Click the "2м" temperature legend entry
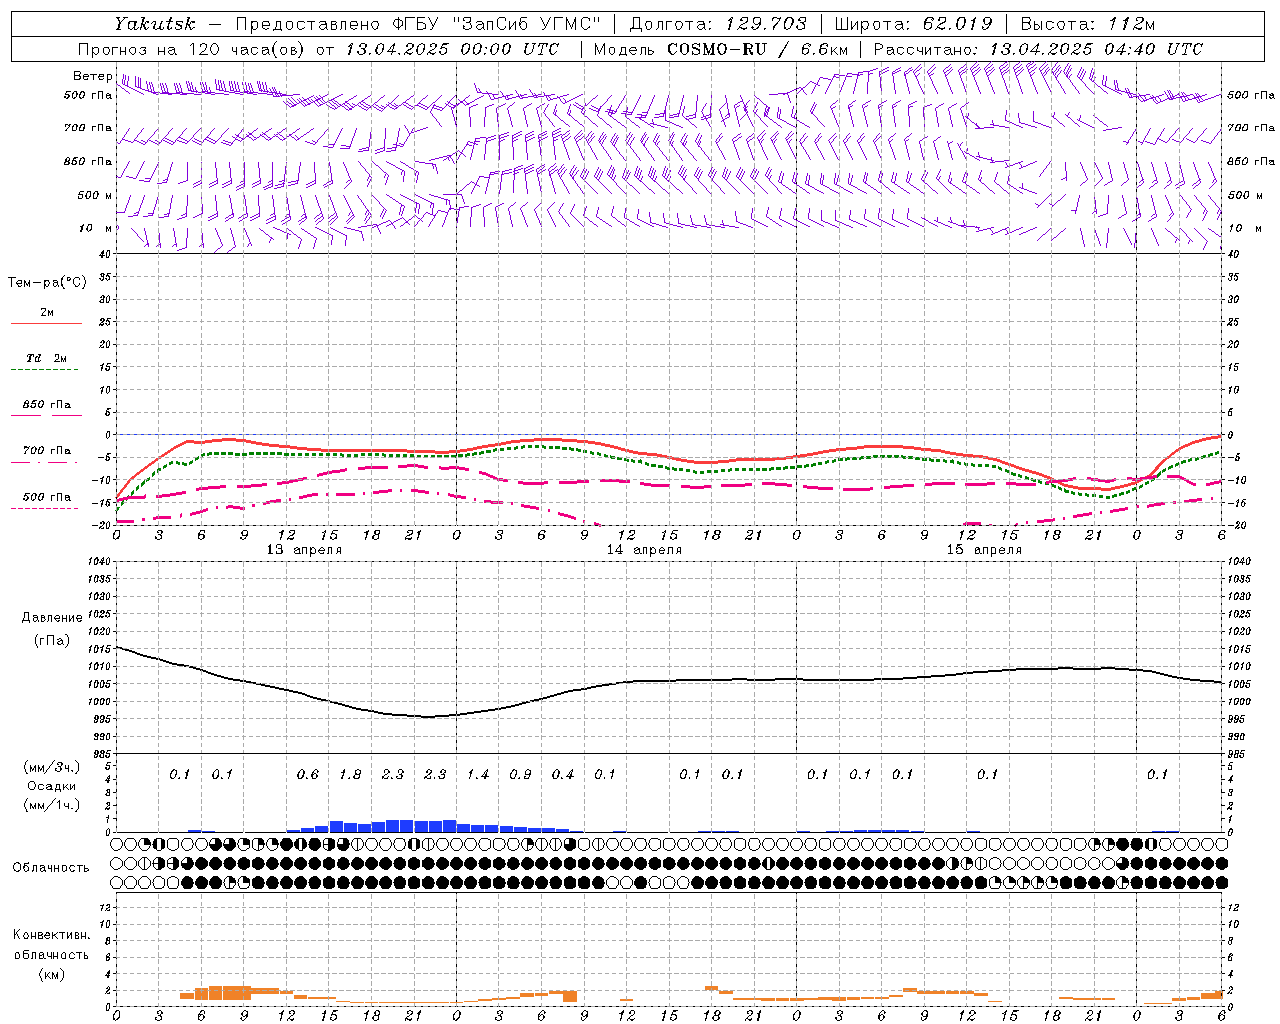Viewport: 1280px width, 1024px height. pyautogui.click(x=47, y=313)
